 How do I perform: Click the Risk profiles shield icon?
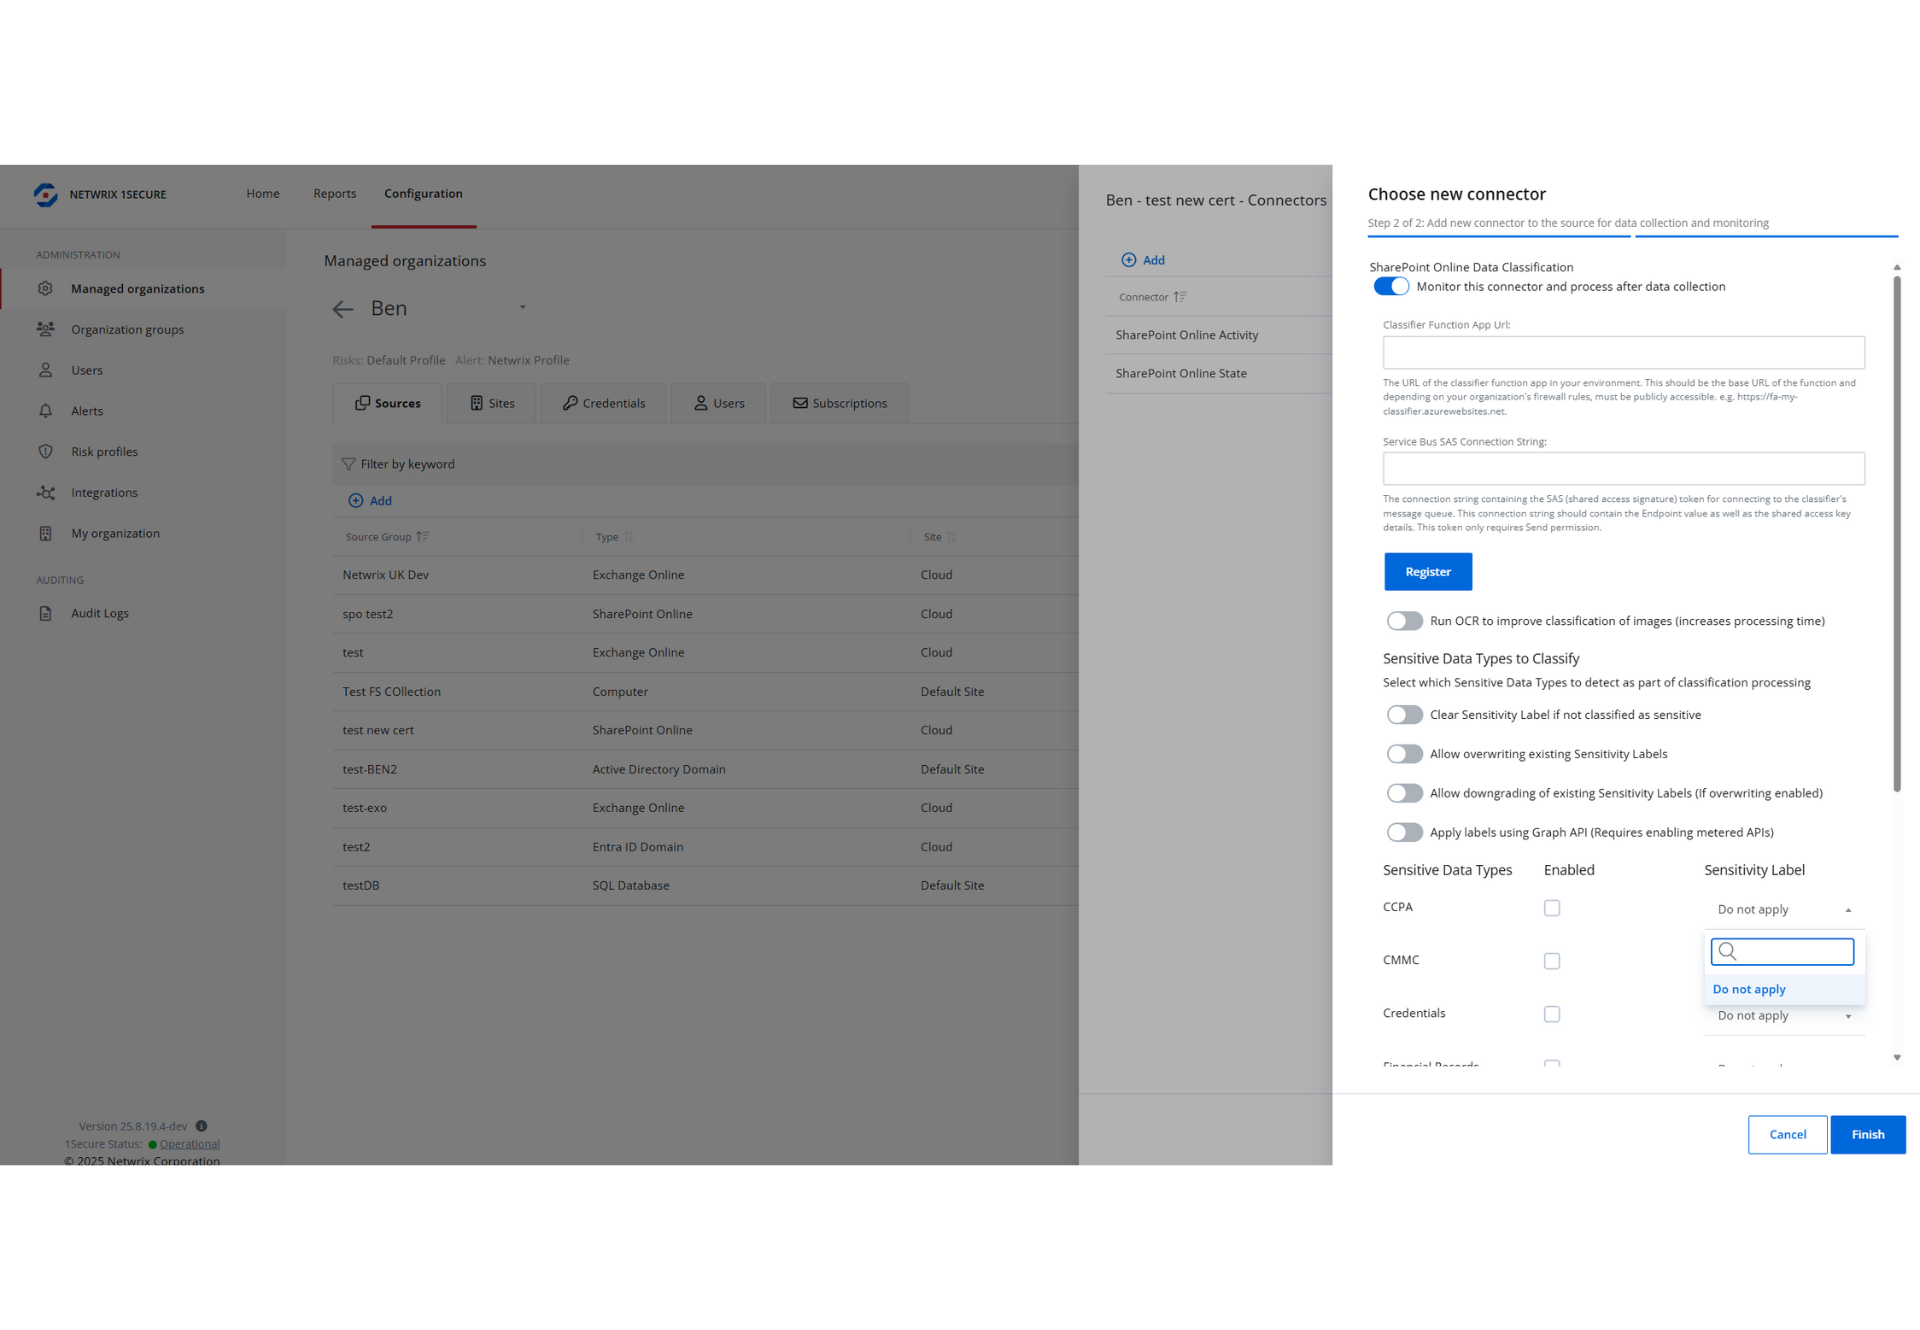click(x=45, y=451)
